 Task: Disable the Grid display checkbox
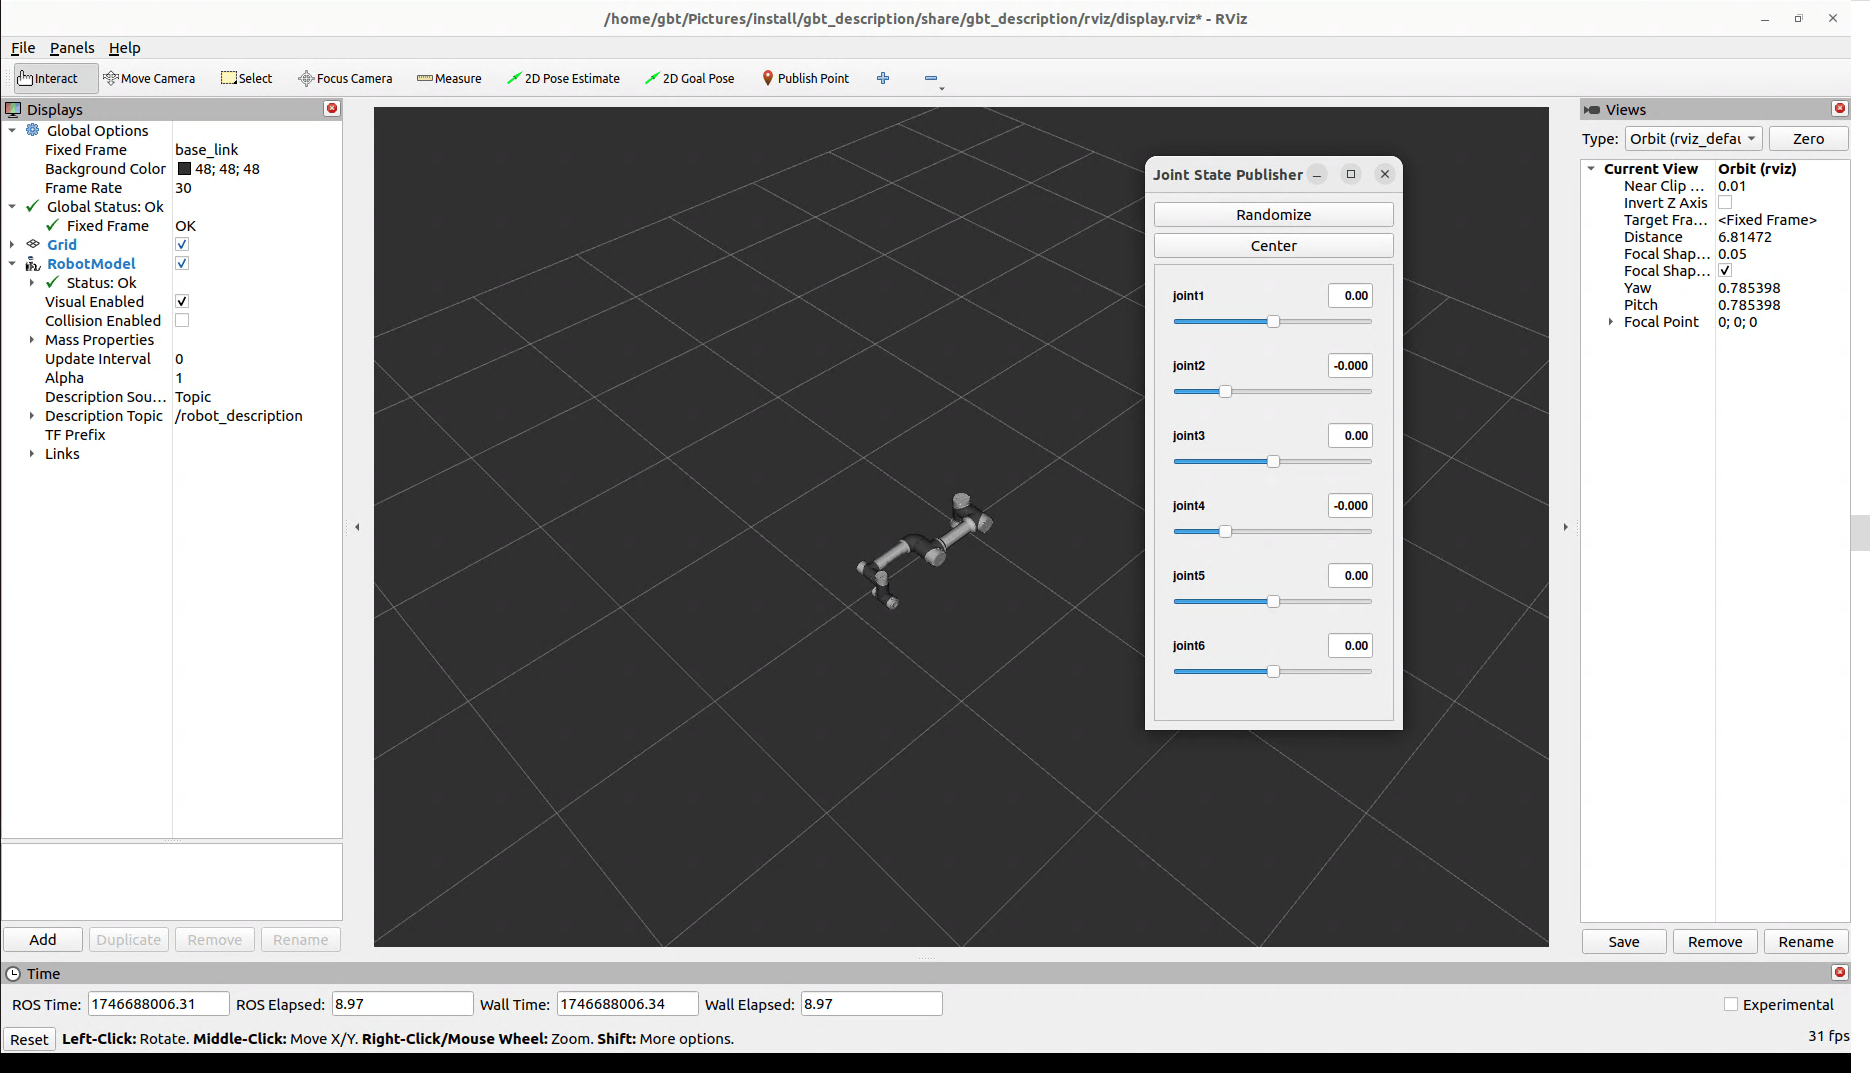coord(182,245)
